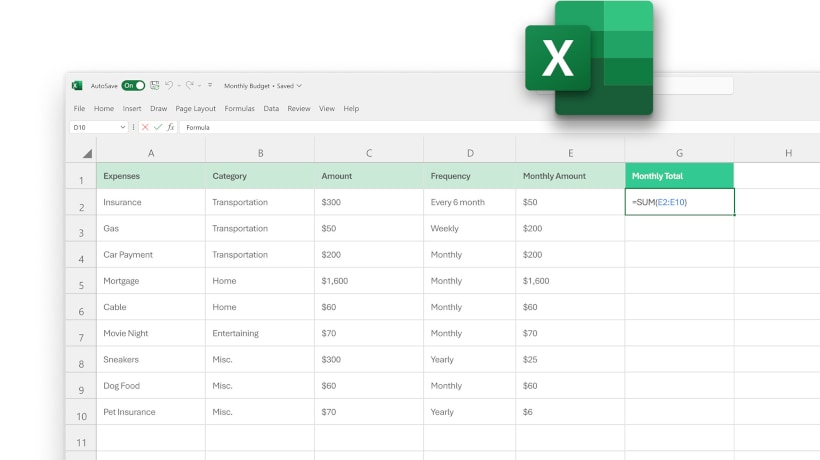Open the Draw tab
This screenshot has height=460, width=820.
158,109
